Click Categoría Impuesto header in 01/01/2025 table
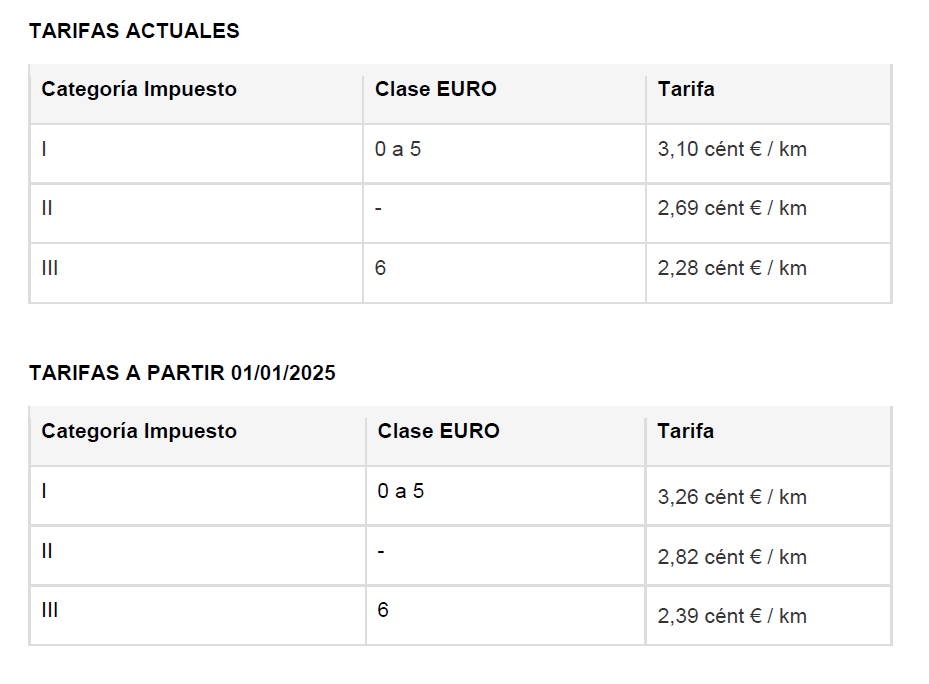Screen dimensions: 929x684 coord(139,431)
